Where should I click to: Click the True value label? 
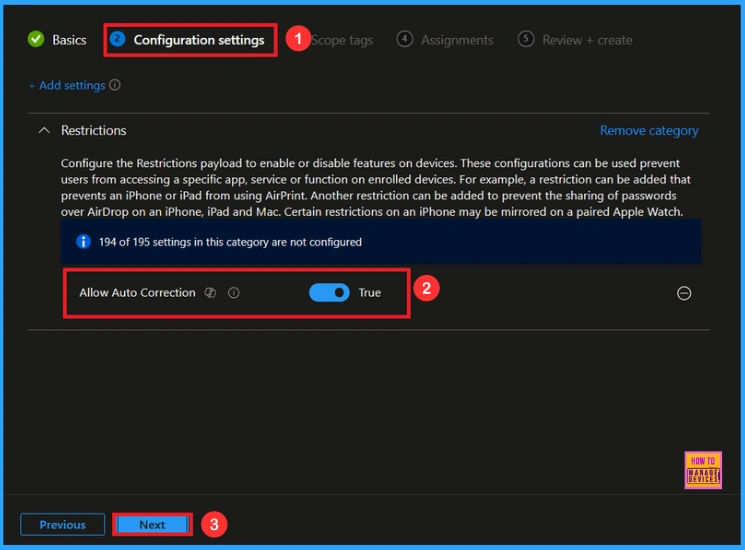point(370,293)
